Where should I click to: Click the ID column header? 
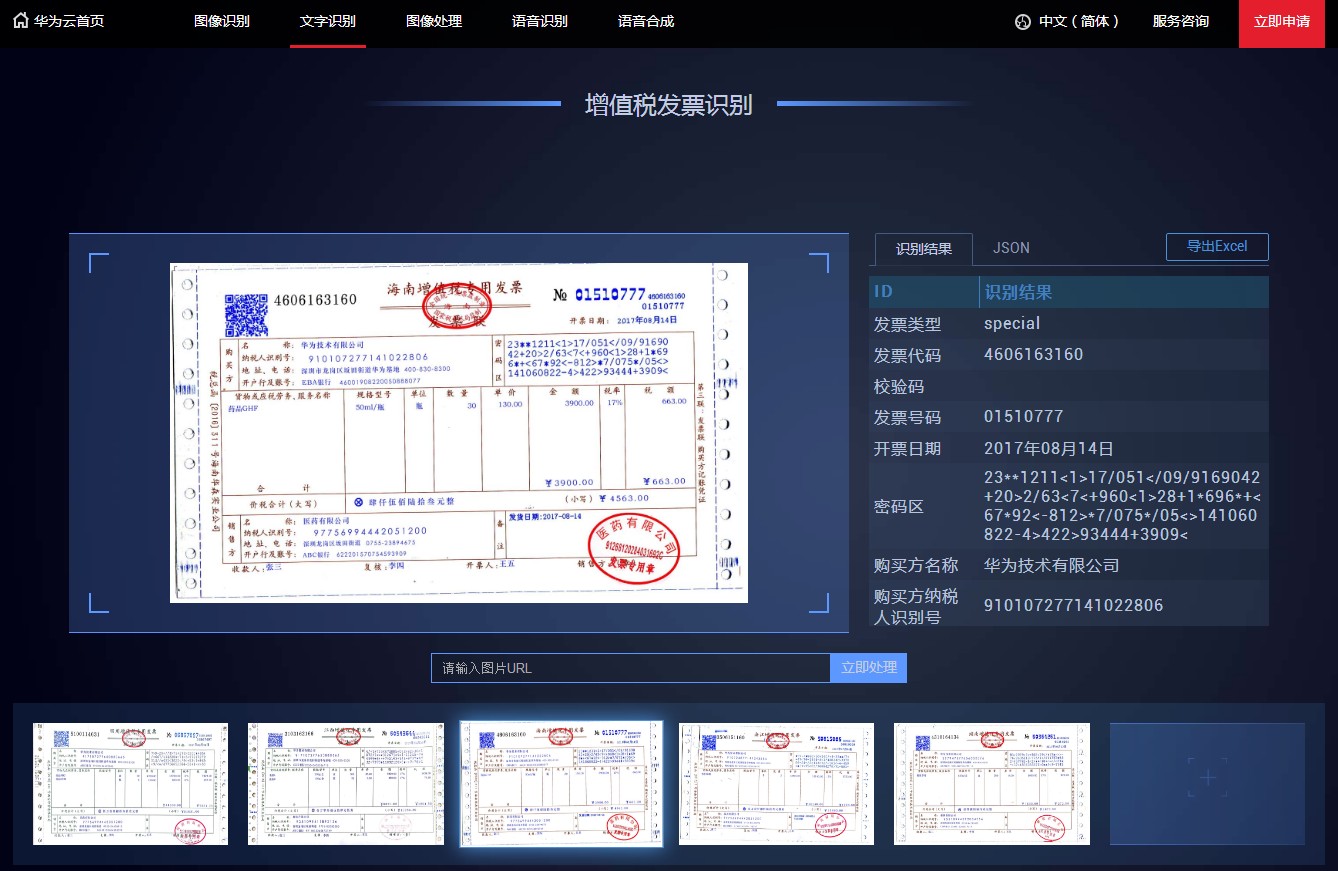pos(883,292)
